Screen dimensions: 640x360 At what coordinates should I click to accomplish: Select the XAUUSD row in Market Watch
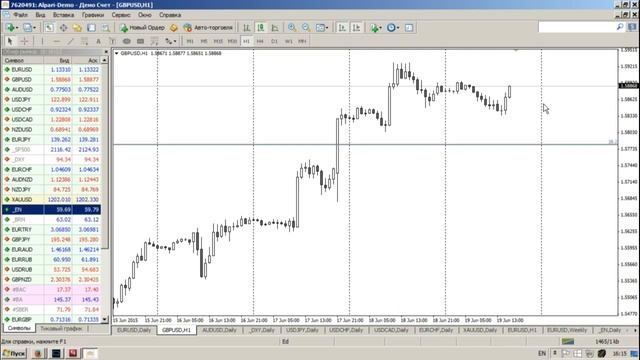pos(51,200)
